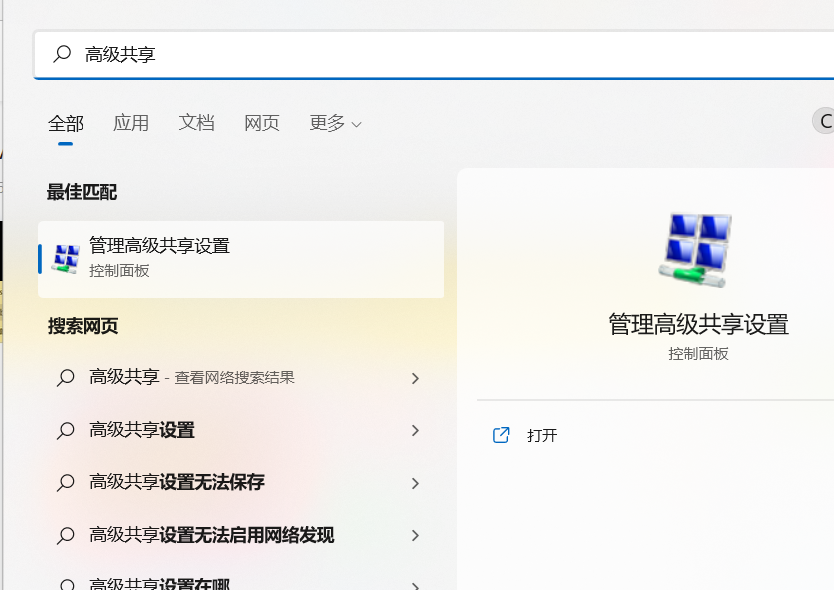Screen dimensions: 834x590
Task: Switch to the 应用 tab
Action: (x=131, y=123)
